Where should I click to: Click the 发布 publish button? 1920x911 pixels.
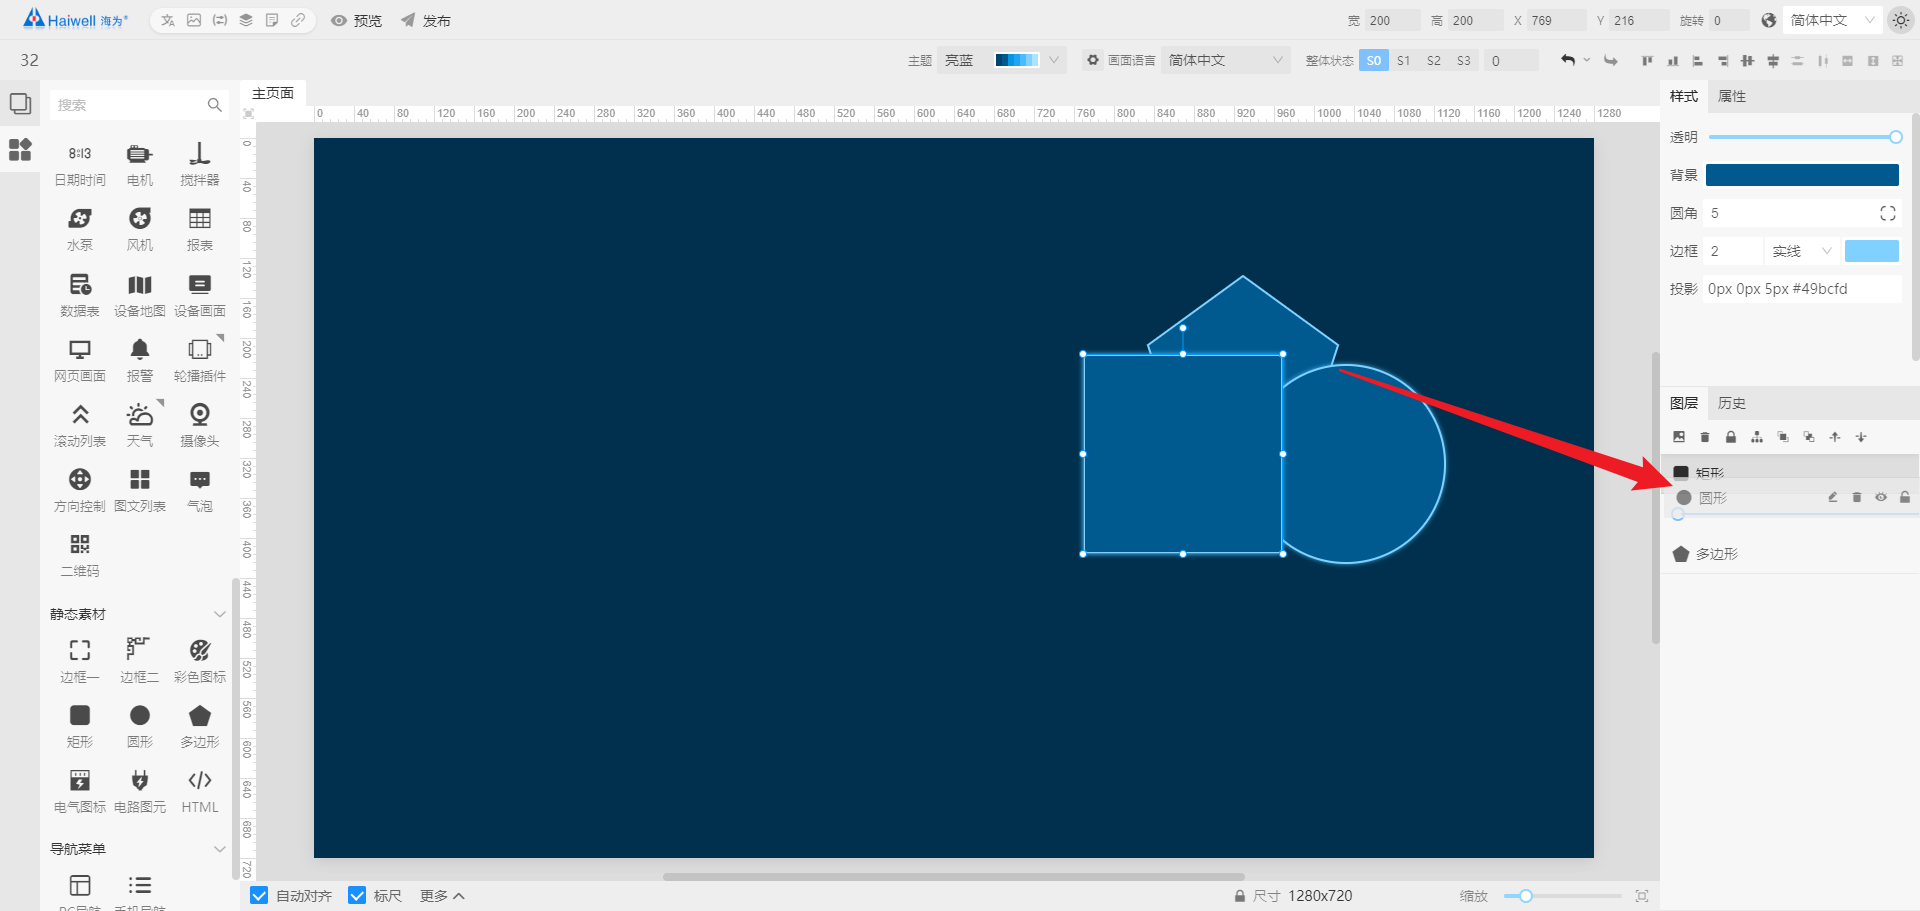(x=426, y=20)
